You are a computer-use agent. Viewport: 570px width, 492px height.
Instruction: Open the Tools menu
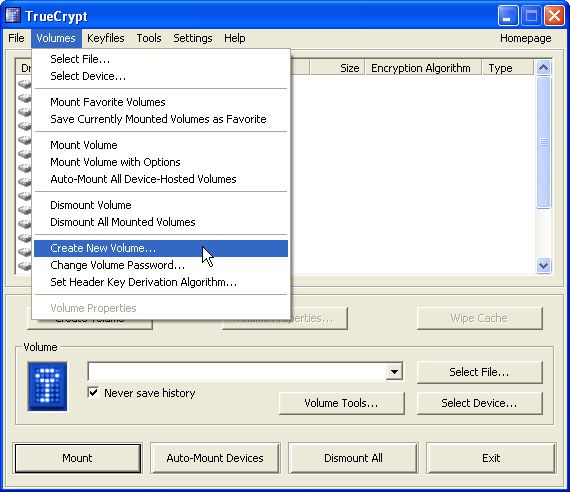[149, 38]
